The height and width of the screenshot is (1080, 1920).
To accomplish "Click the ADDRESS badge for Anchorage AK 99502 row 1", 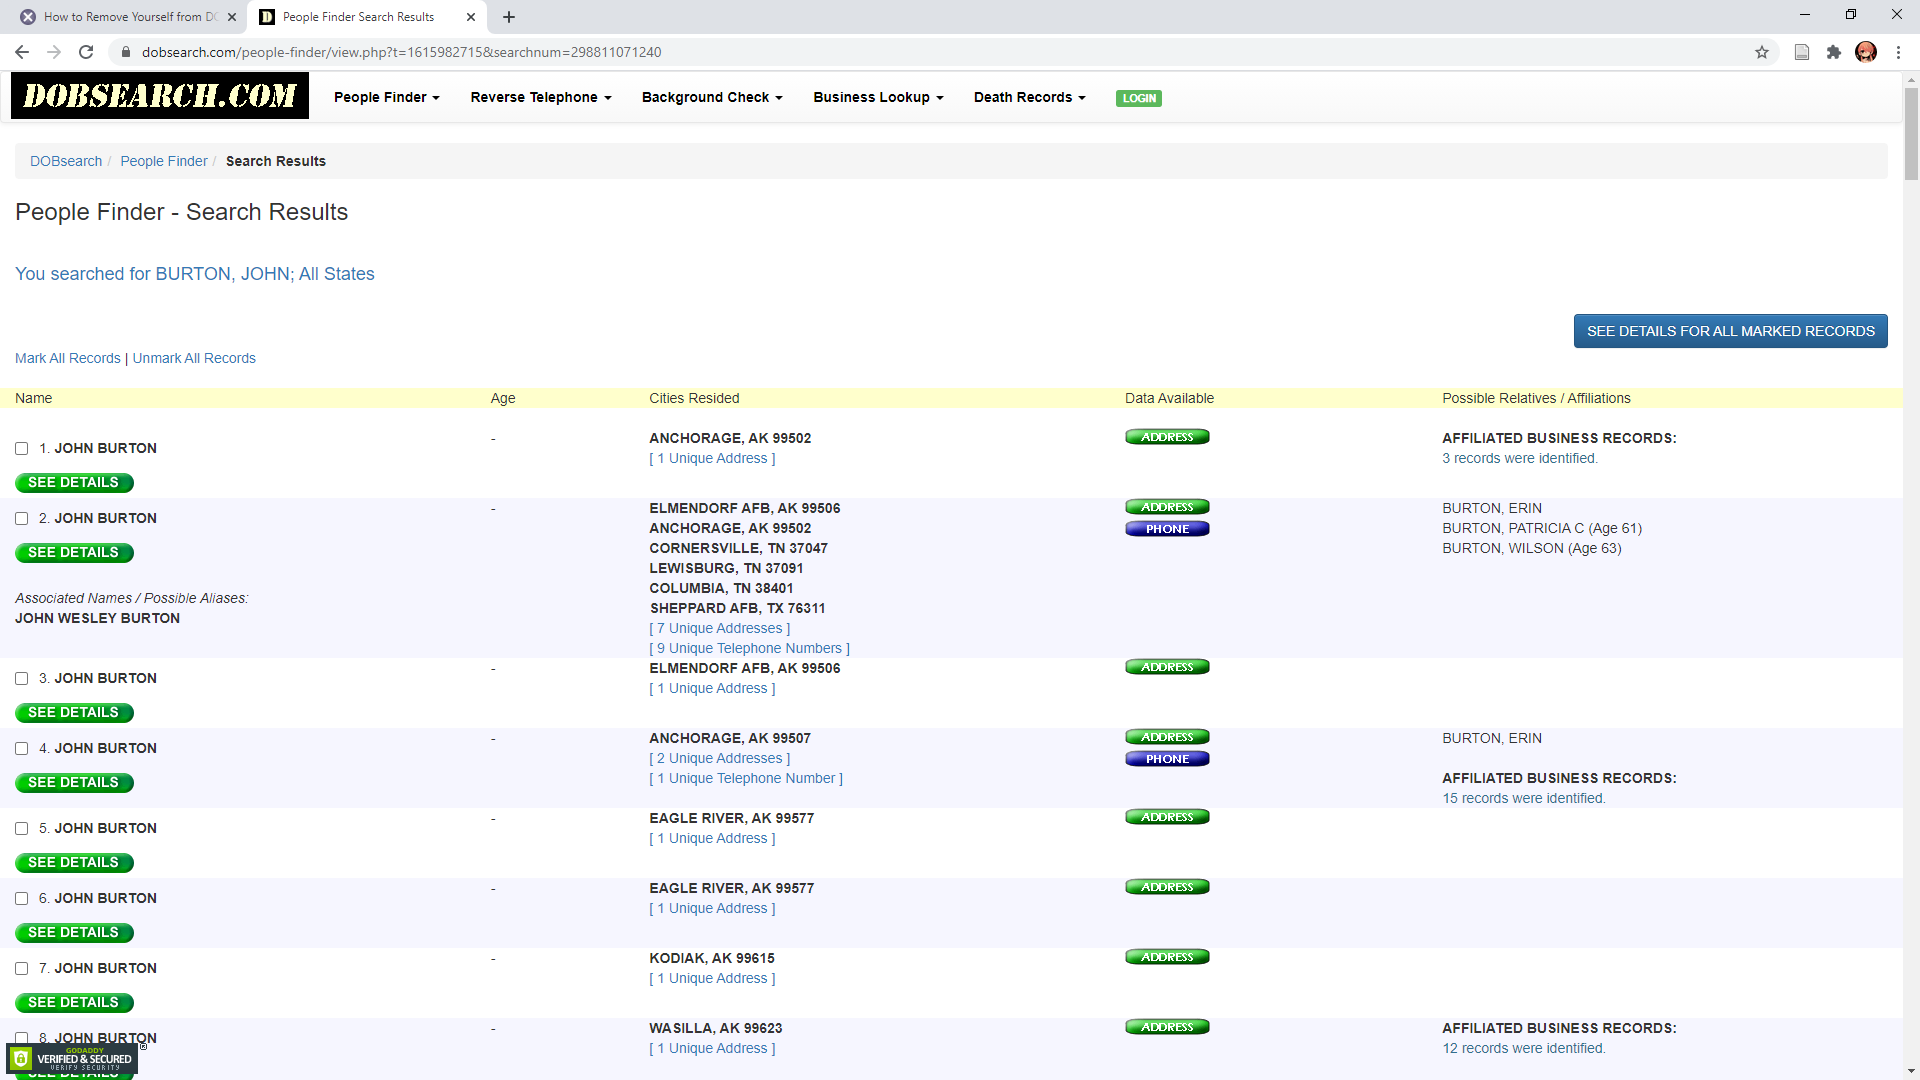I will (1167, 437).
